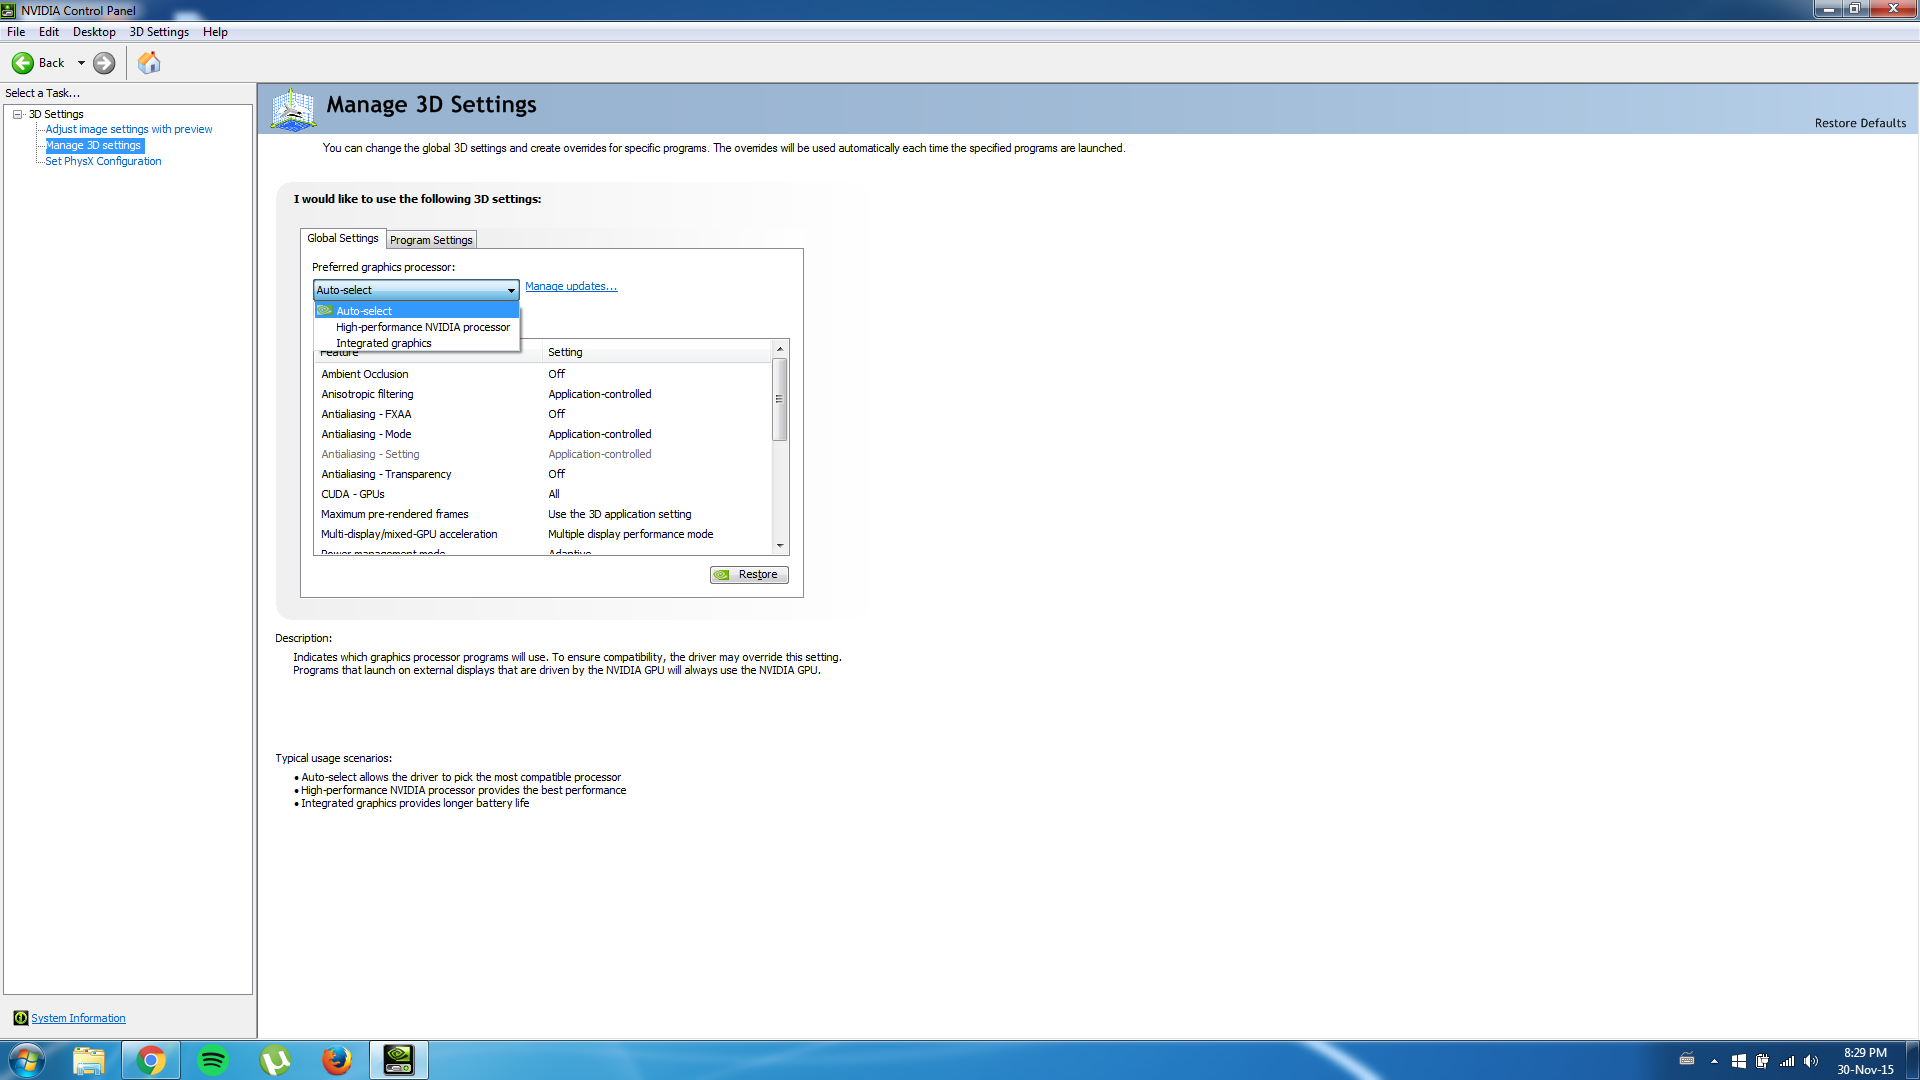Select Ambient Occlusion feature row
This screenshot has width=1920, height=1080.
(544, 374)
